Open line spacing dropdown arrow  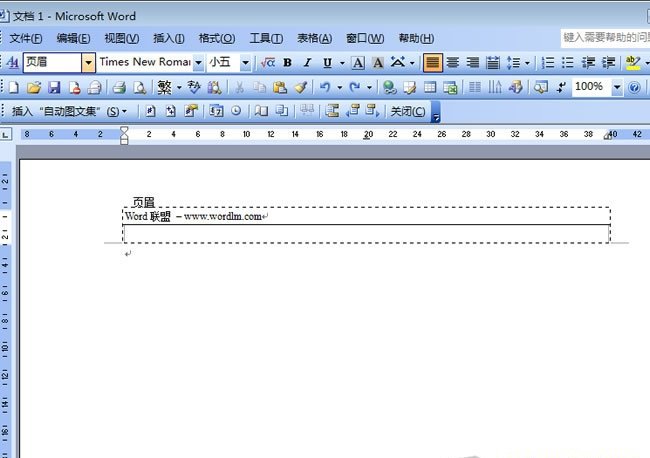527,63
